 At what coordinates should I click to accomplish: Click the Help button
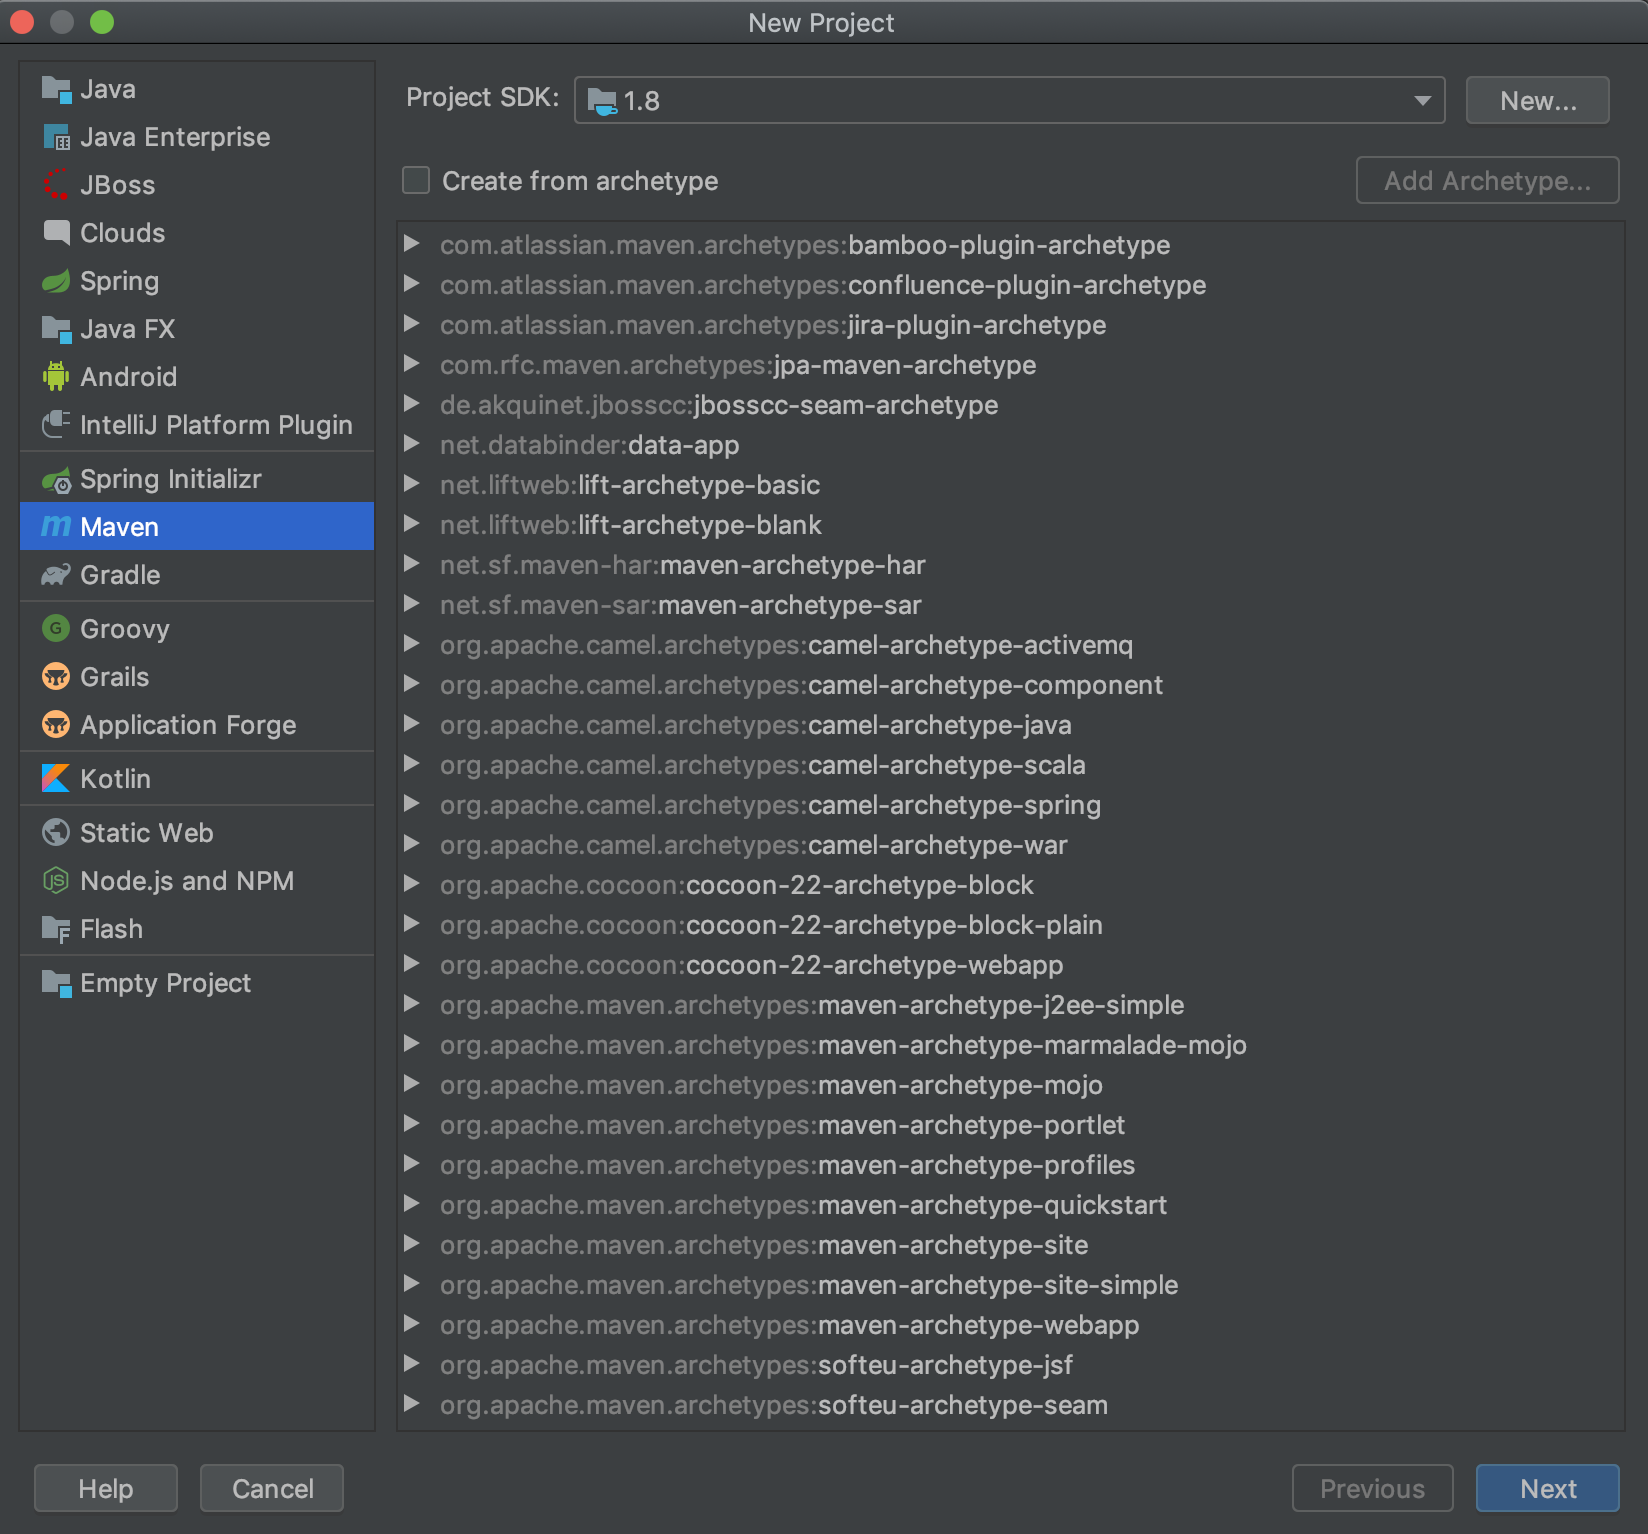click(x=106, y=1489)
